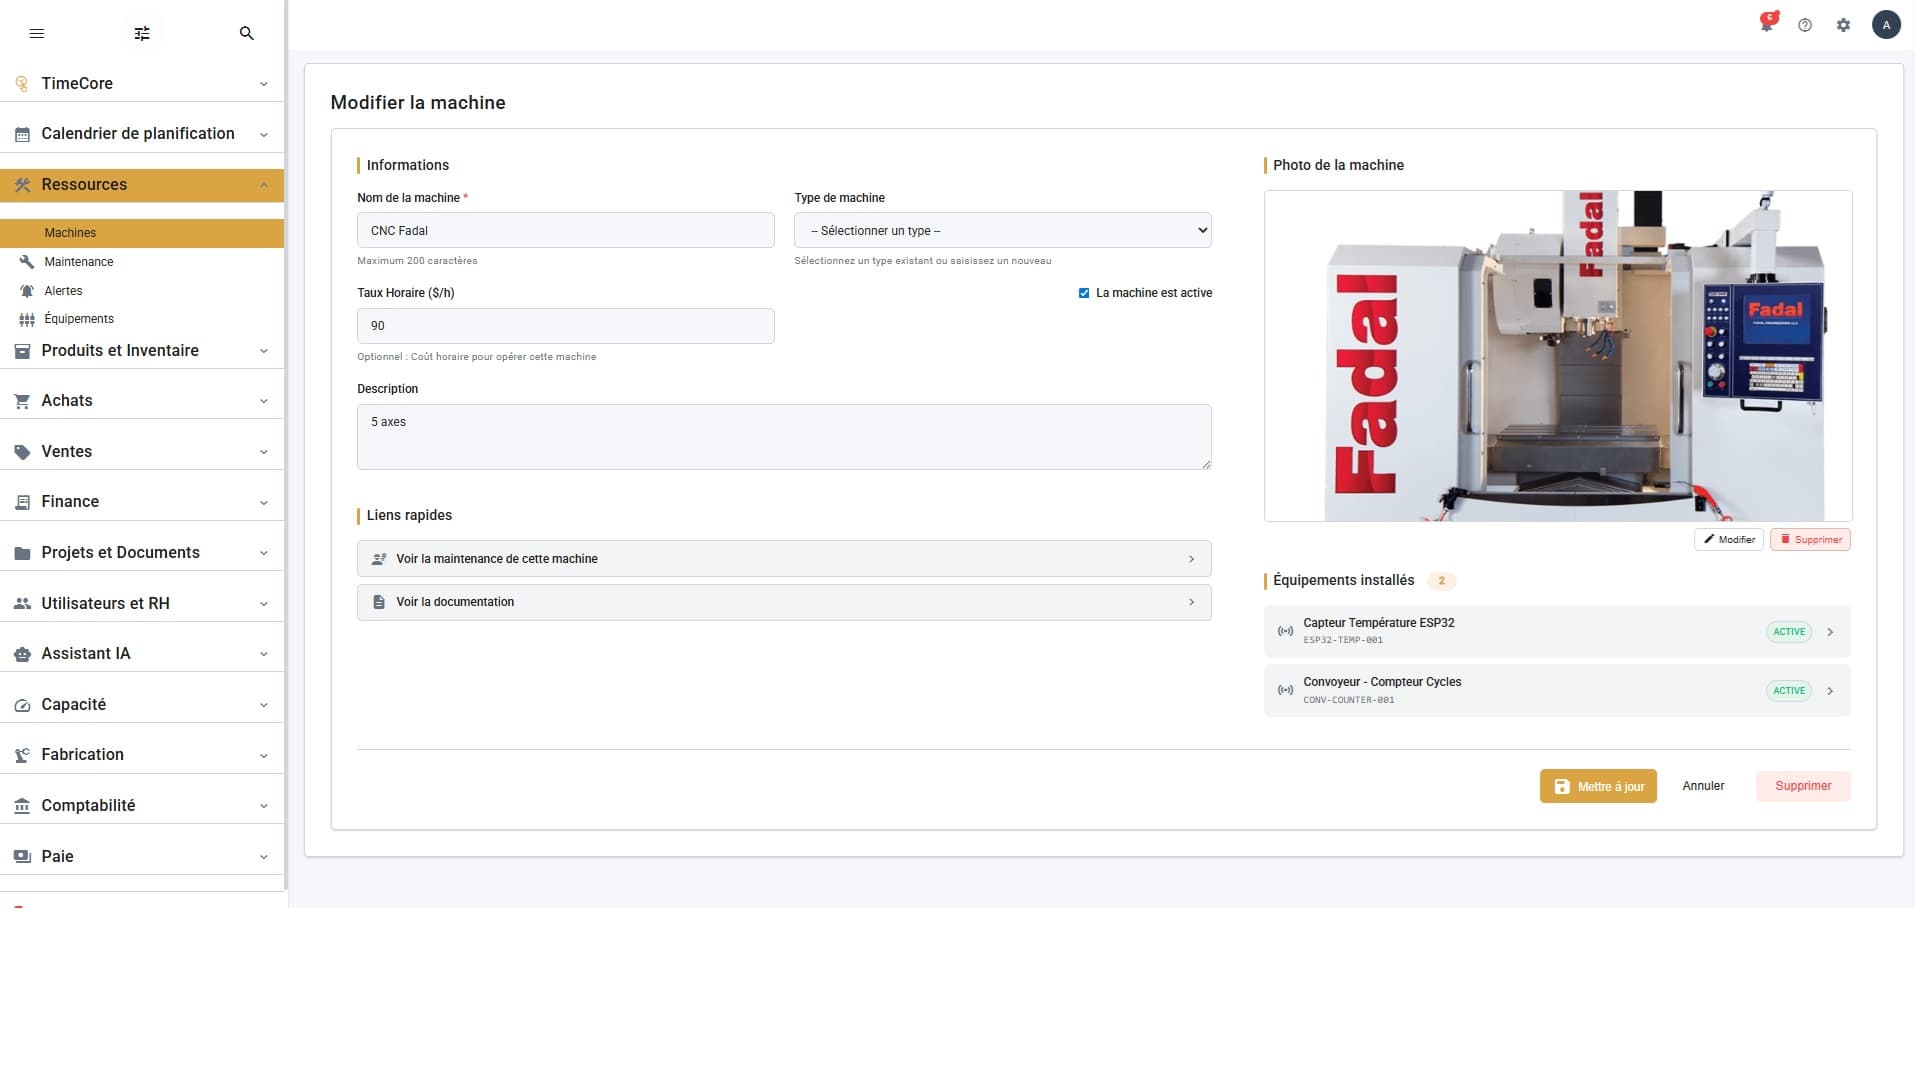Click the Fabrication robot arm icon
Viewport: 1915px width, 1072px height.
click(x=22, y=755)
